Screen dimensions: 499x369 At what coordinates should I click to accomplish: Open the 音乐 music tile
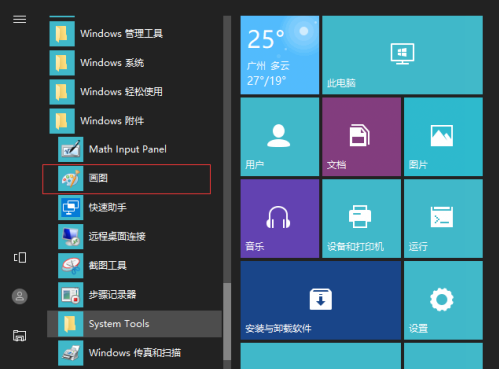click(280, 218)
